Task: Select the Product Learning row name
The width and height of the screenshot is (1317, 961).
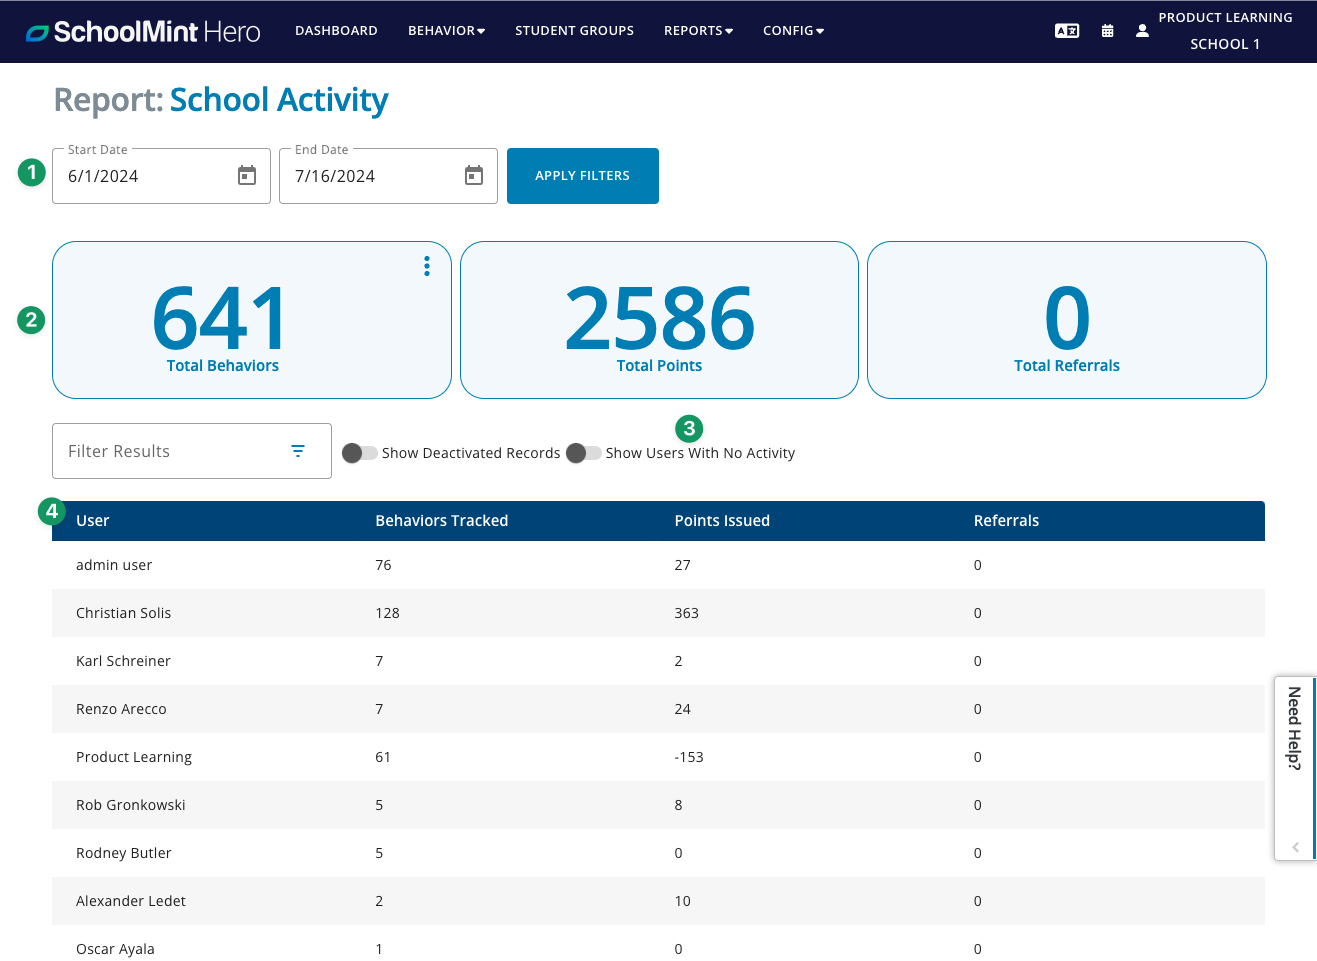Action: tap(134, 757)
